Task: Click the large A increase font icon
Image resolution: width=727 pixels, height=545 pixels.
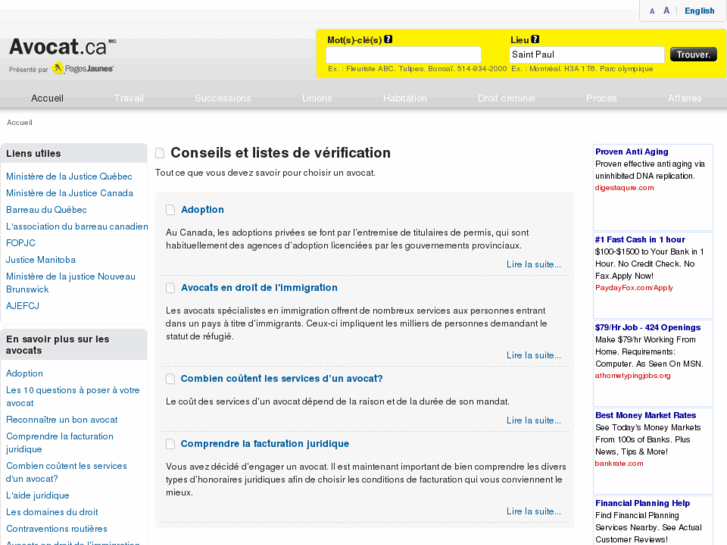Action: point(667,11)
